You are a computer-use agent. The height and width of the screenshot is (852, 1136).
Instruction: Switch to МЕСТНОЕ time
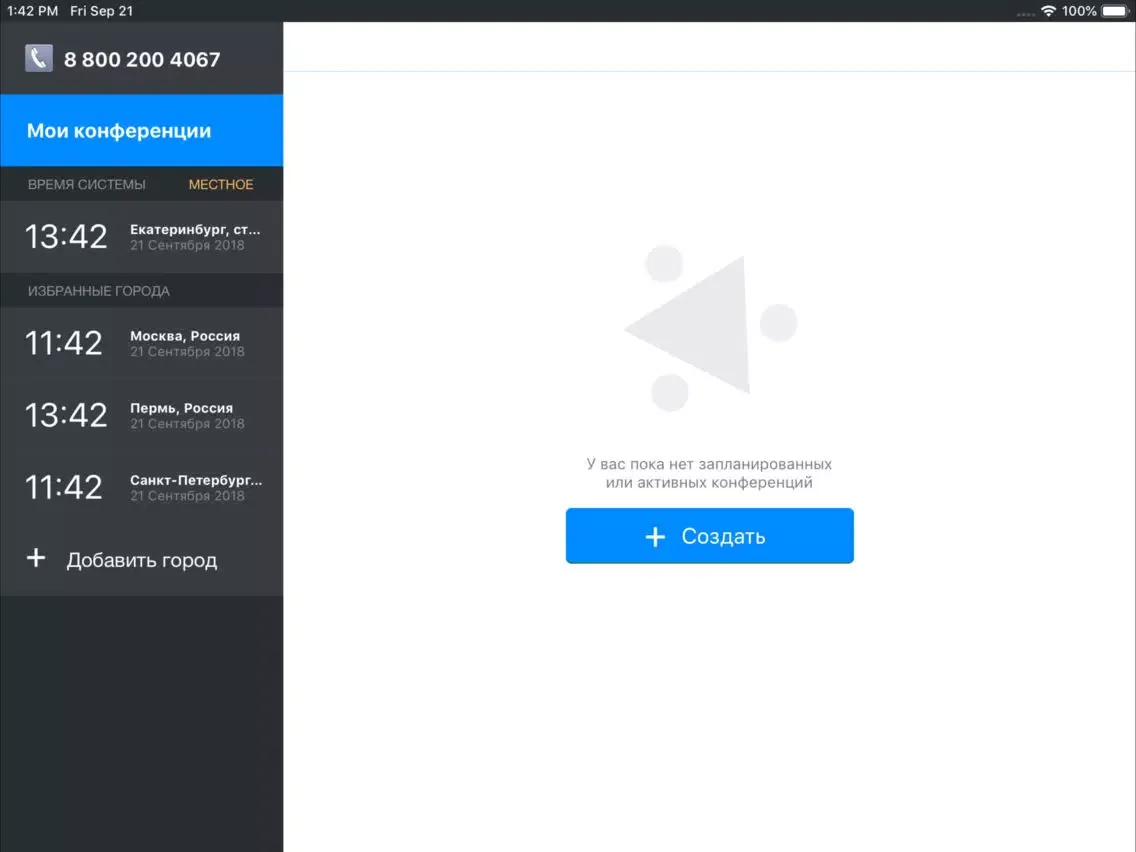pos(221,185)
